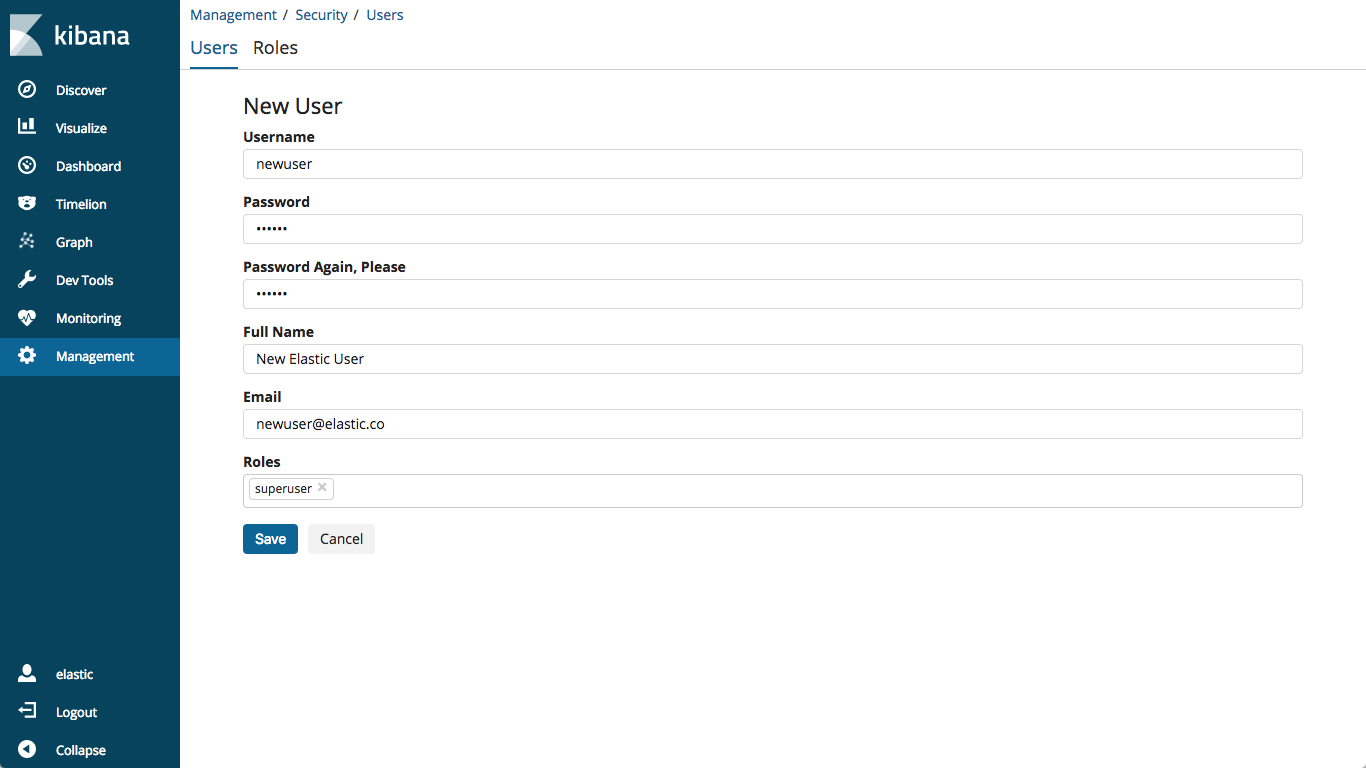Screen dimensions: 1366x768
Task: Open Timelion via the bear icon
Action: click(27, 203)
